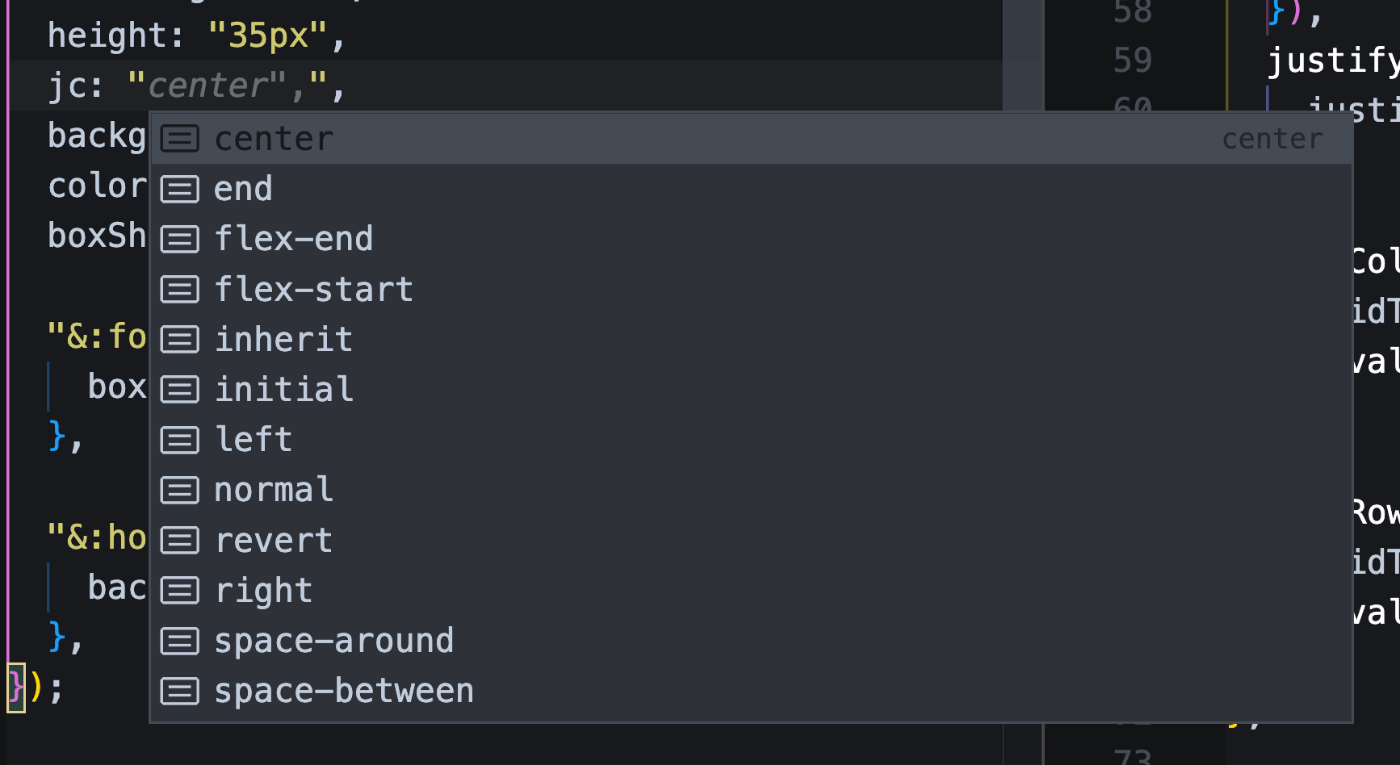Image resolution: width=1400 pixels, height=765 pixels.
Task: Choose the space-around suggestion
Action: 751,640
